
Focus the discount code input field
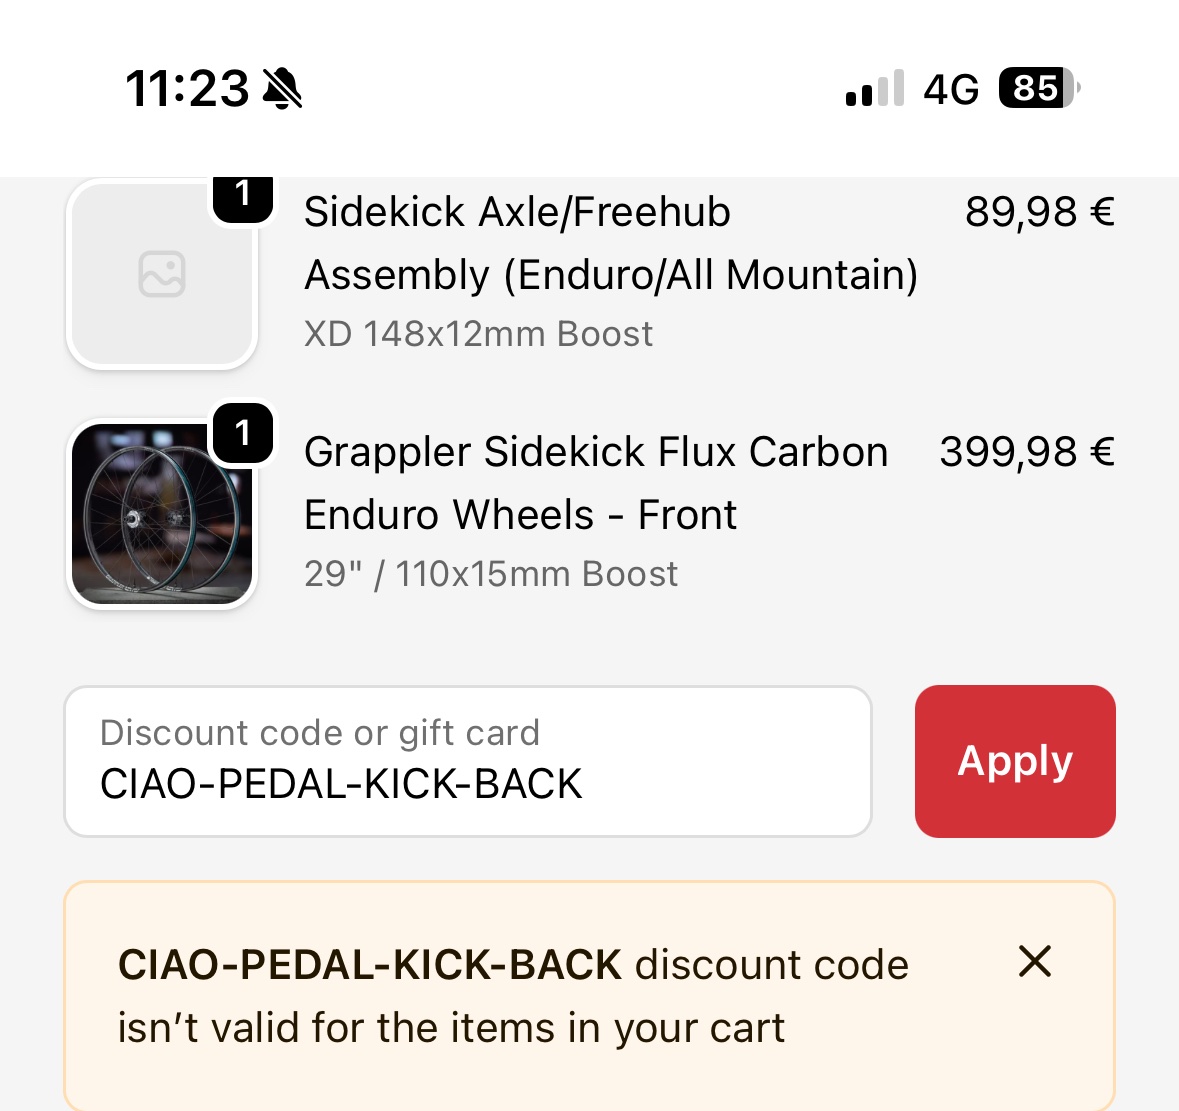[467, 761]
